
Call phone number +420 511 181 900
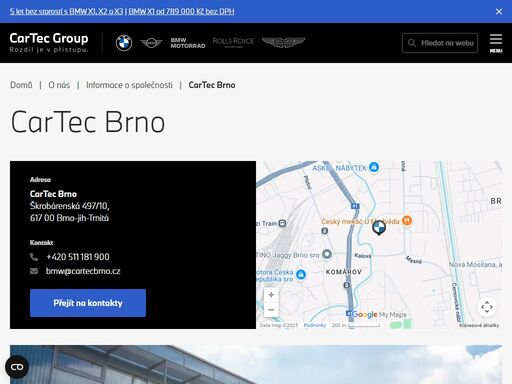(x=78, y=257)
